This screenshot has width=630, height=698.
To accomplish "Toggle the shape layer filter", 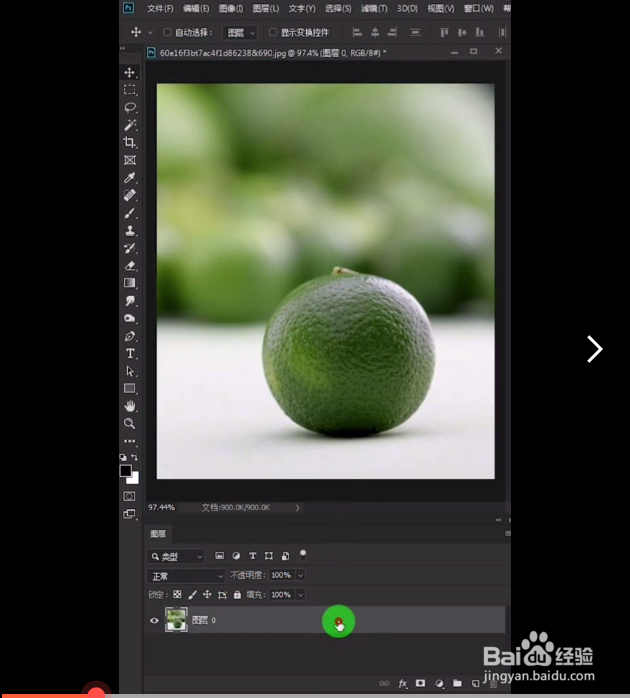I will click(269, 556).
